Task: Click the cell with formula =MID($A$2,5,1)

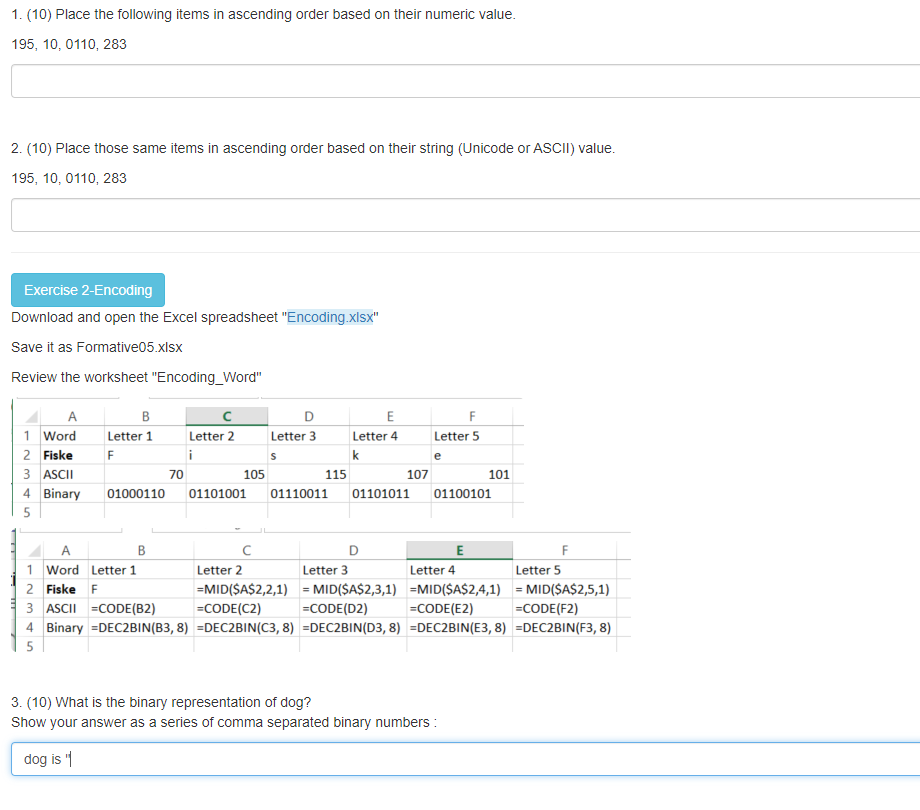Action: 564,589
